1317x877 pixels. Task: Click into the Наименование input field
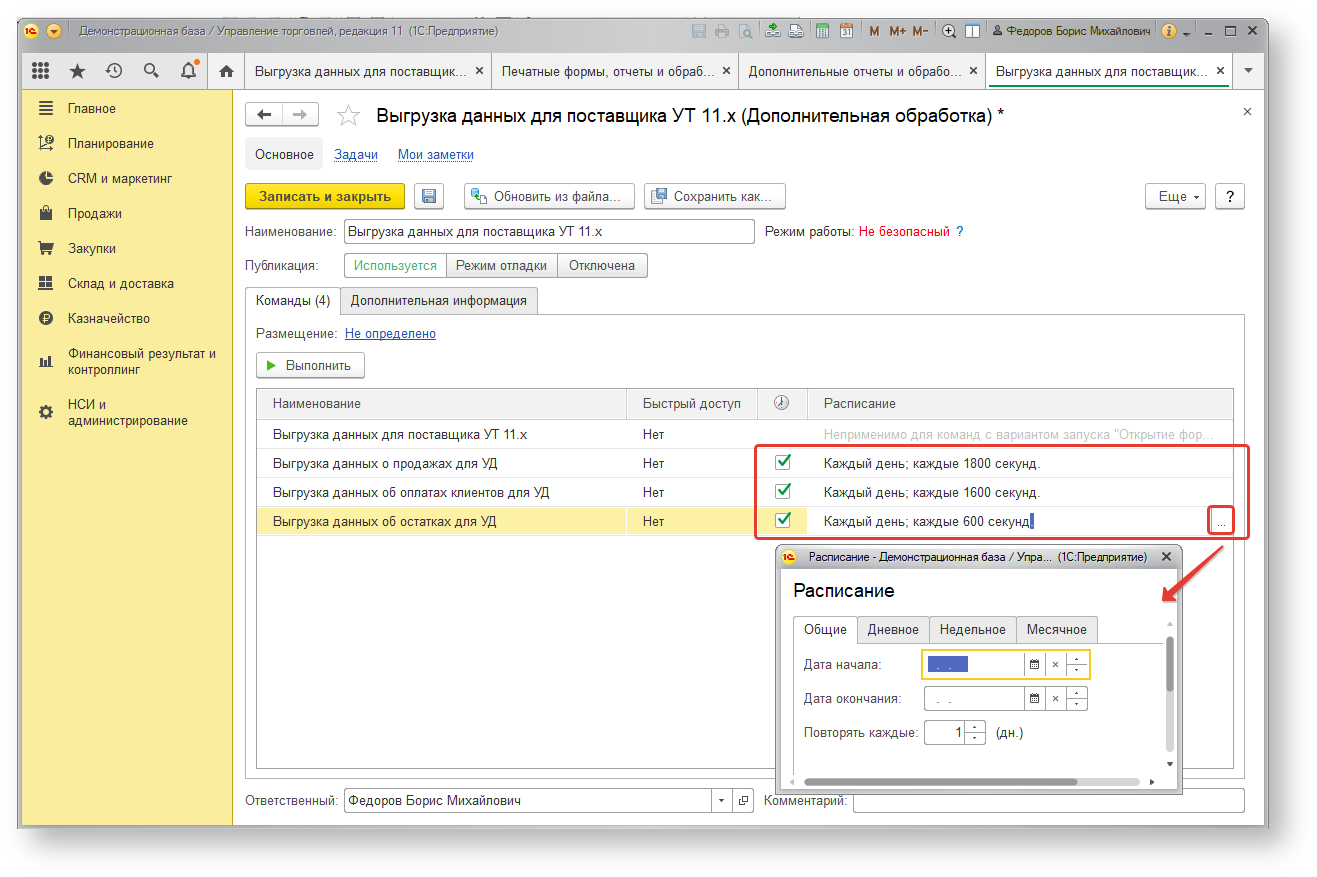(549, 232)
